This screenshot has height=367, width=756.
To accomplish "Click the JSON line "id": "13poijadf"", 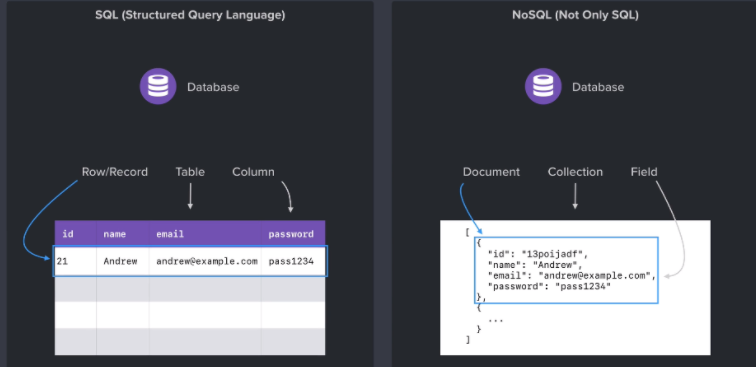I will 538,254.
